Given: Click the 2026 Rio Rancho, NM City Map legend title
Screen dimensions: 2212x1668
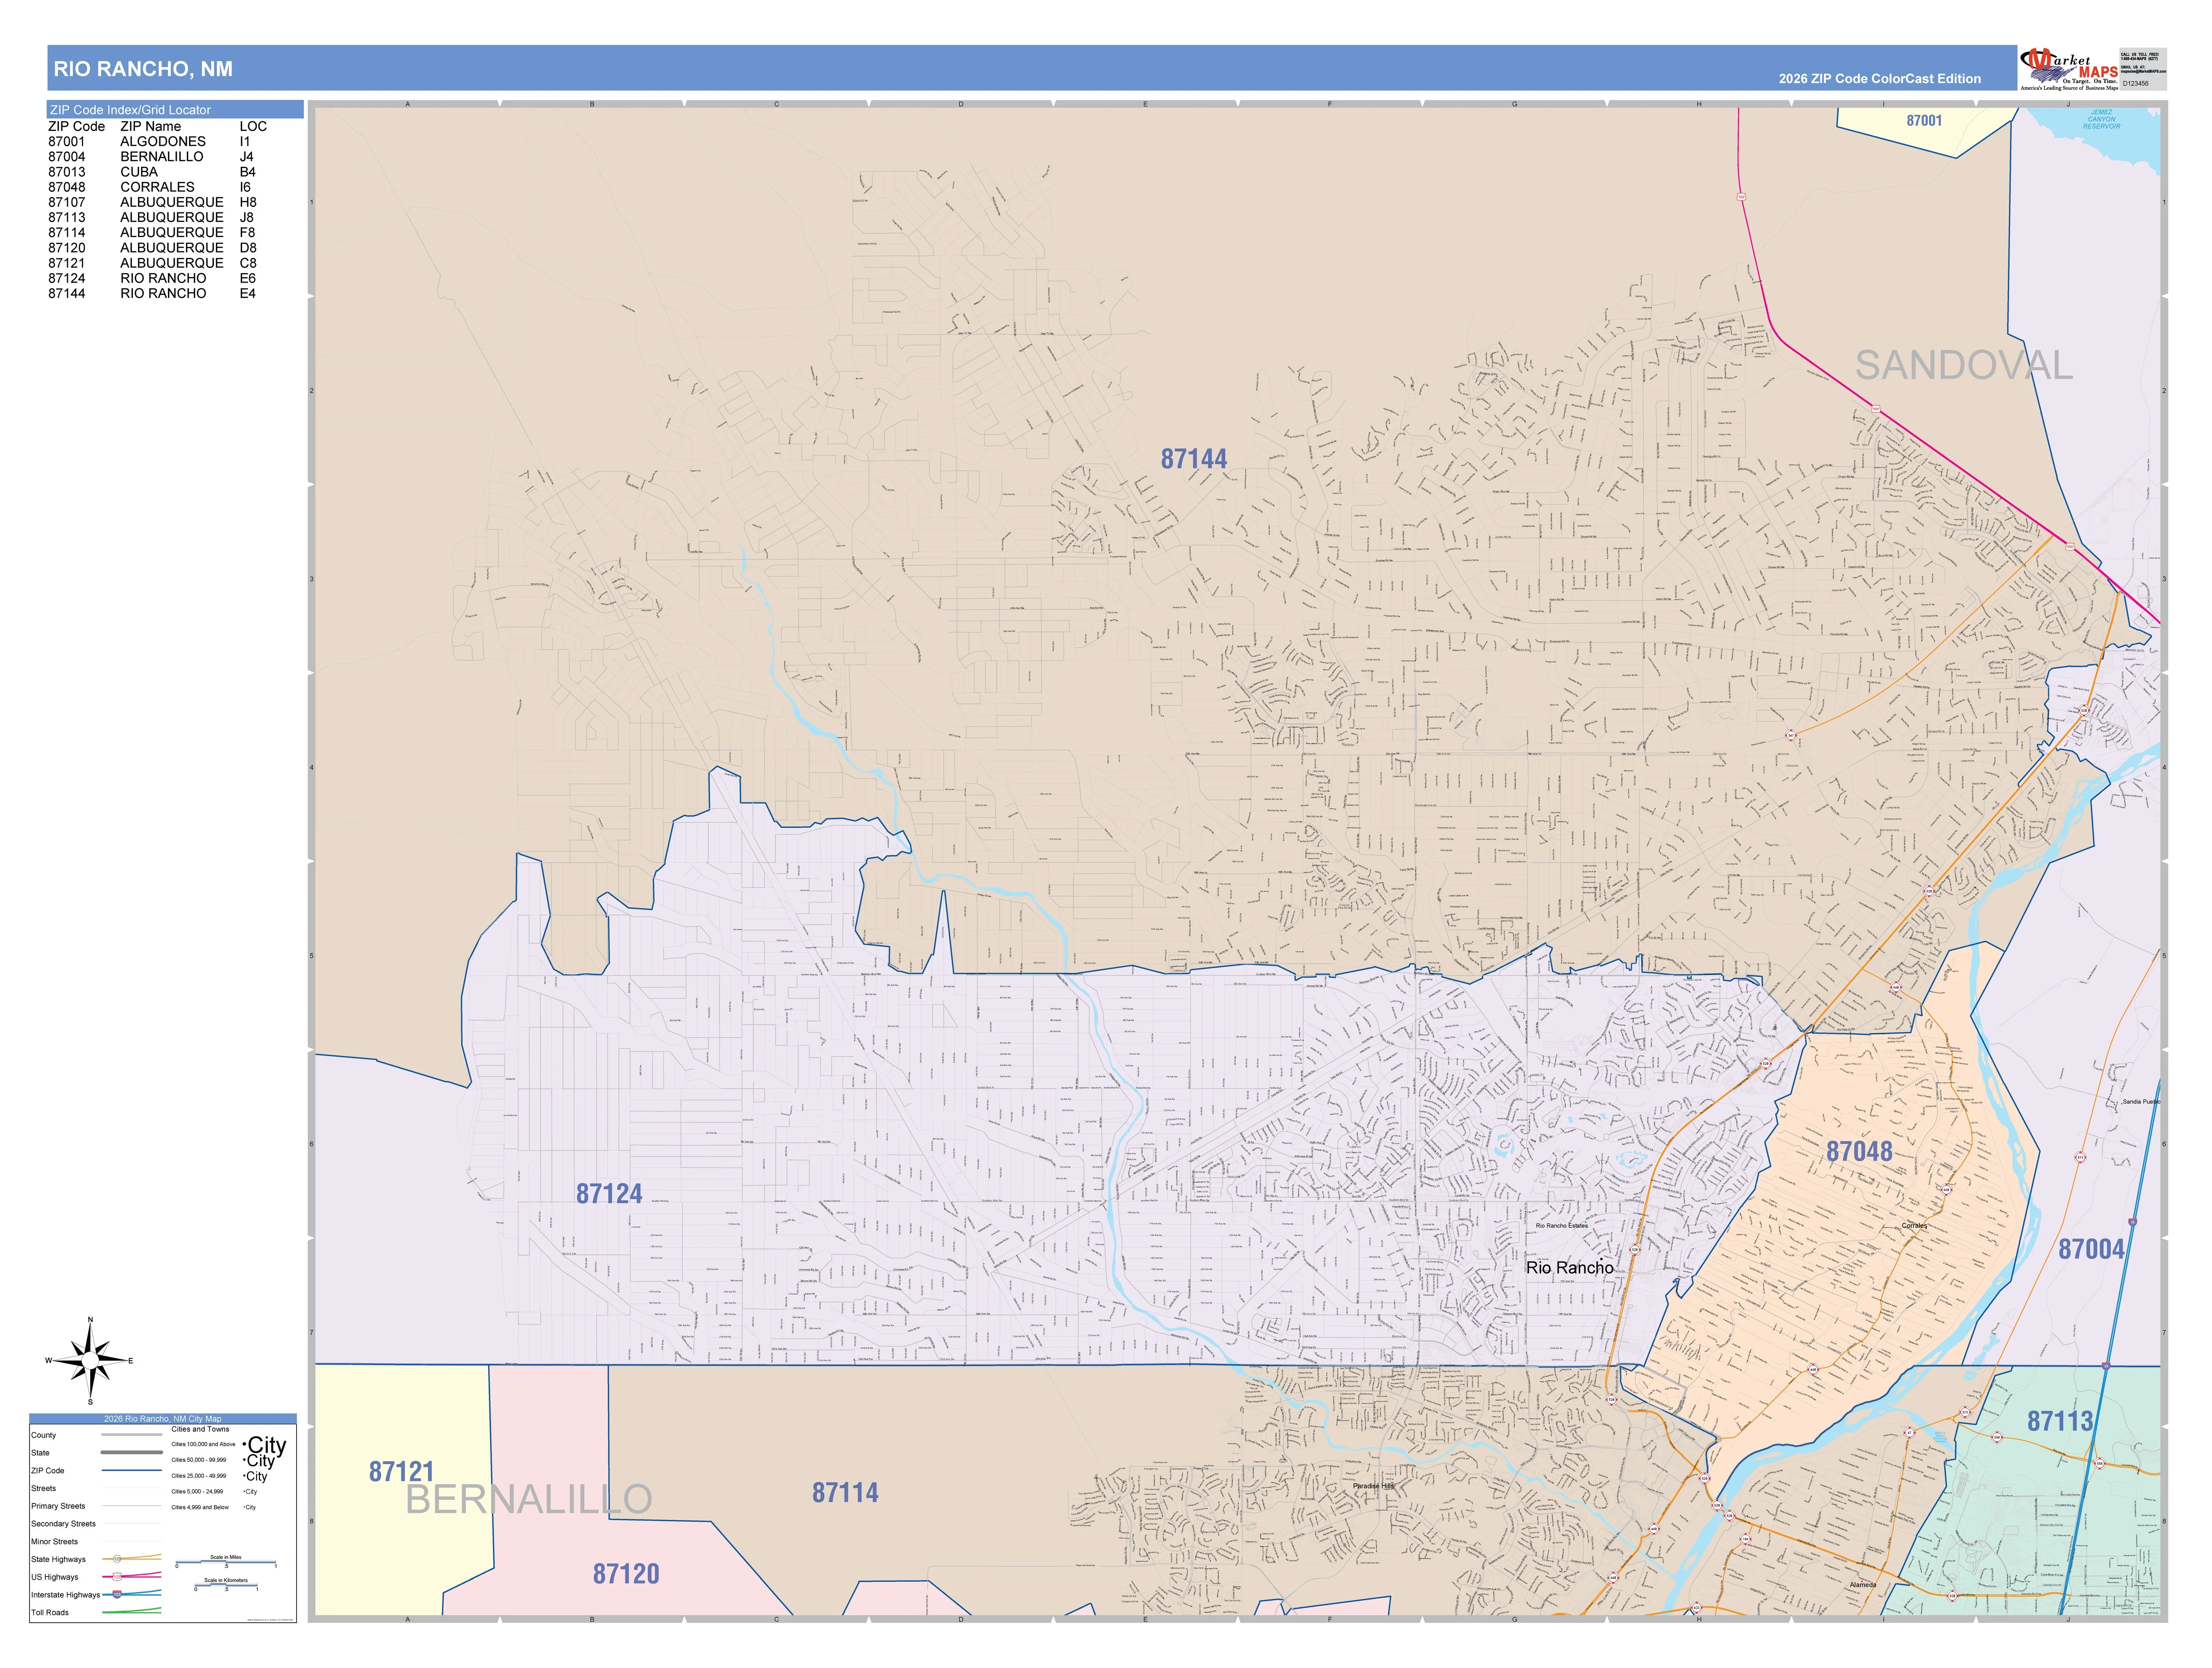Looking at the screenshot, I should click(x=163, y=1419).
